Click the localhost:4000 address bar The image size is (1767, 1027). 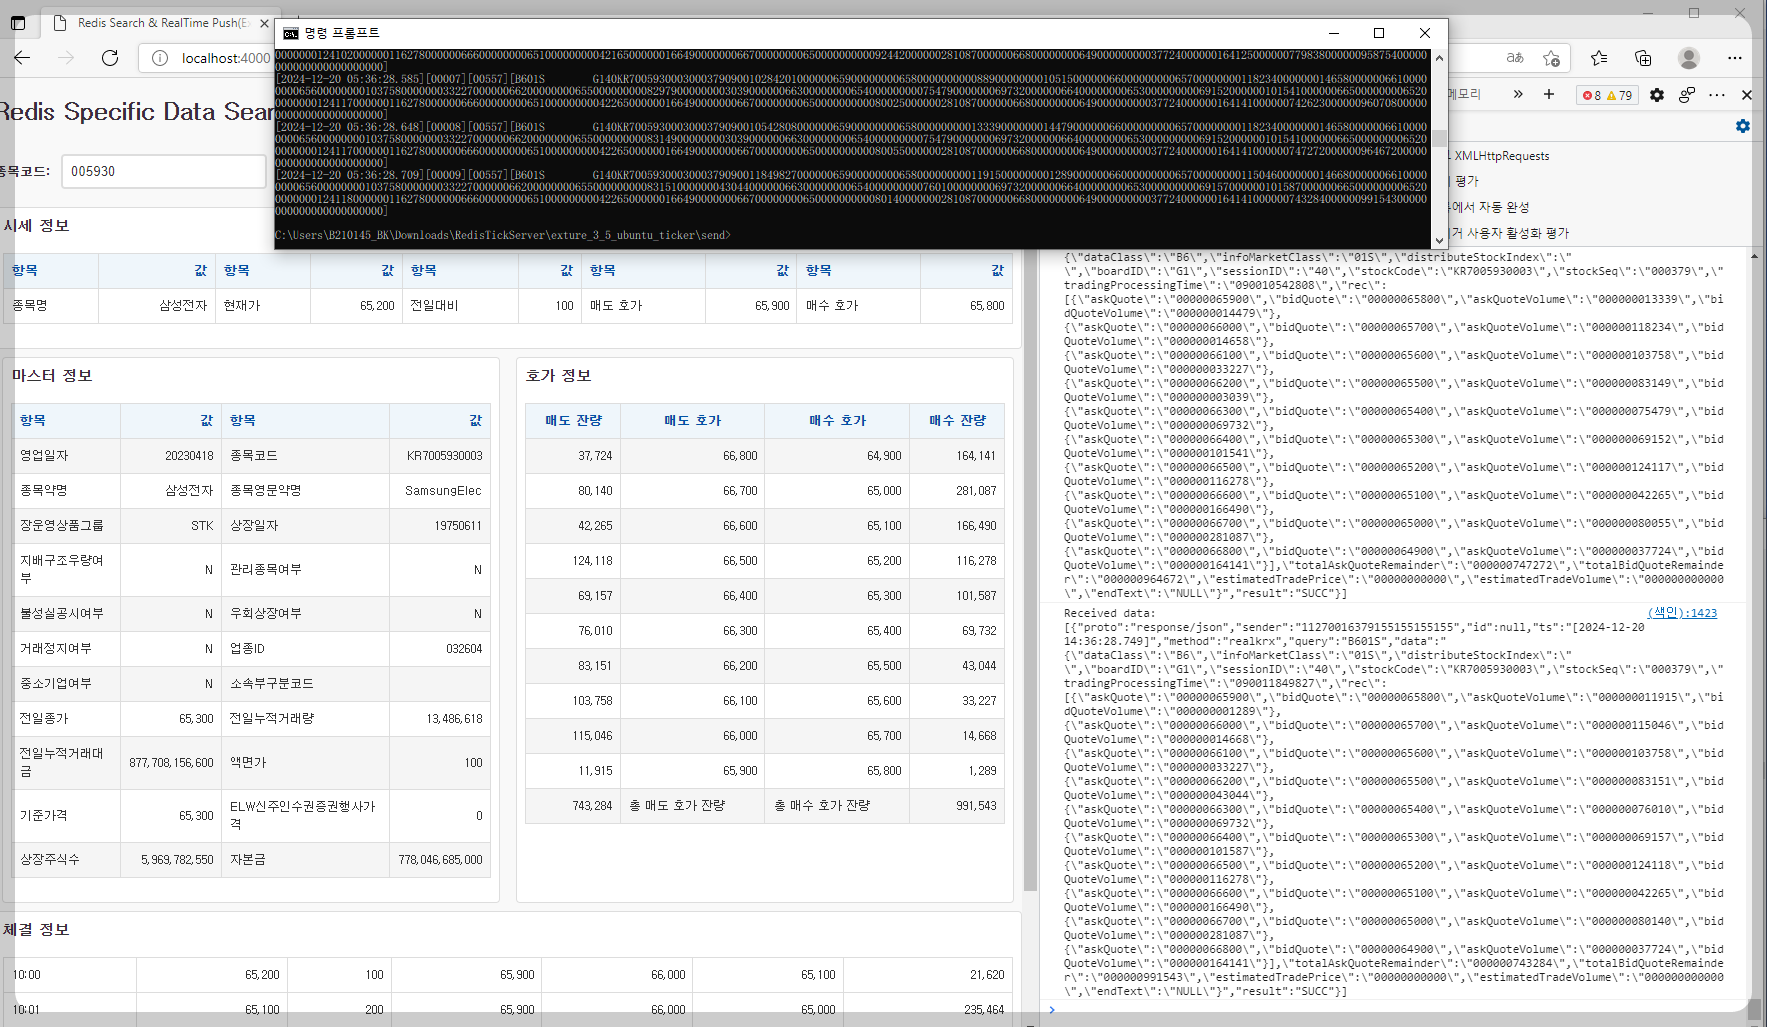(x=225, y=58)
